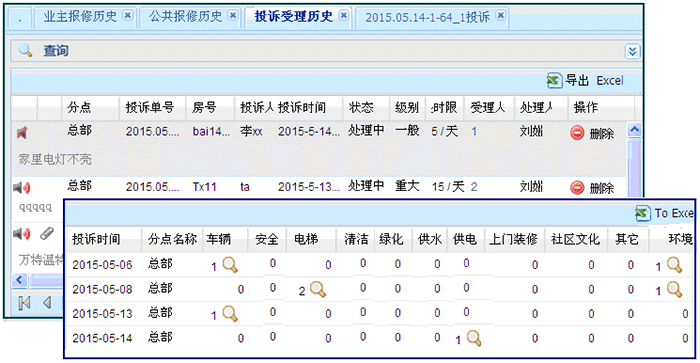
Task: Sort by 投诉时间 column header in statistics table
Action: pos(96,239)
